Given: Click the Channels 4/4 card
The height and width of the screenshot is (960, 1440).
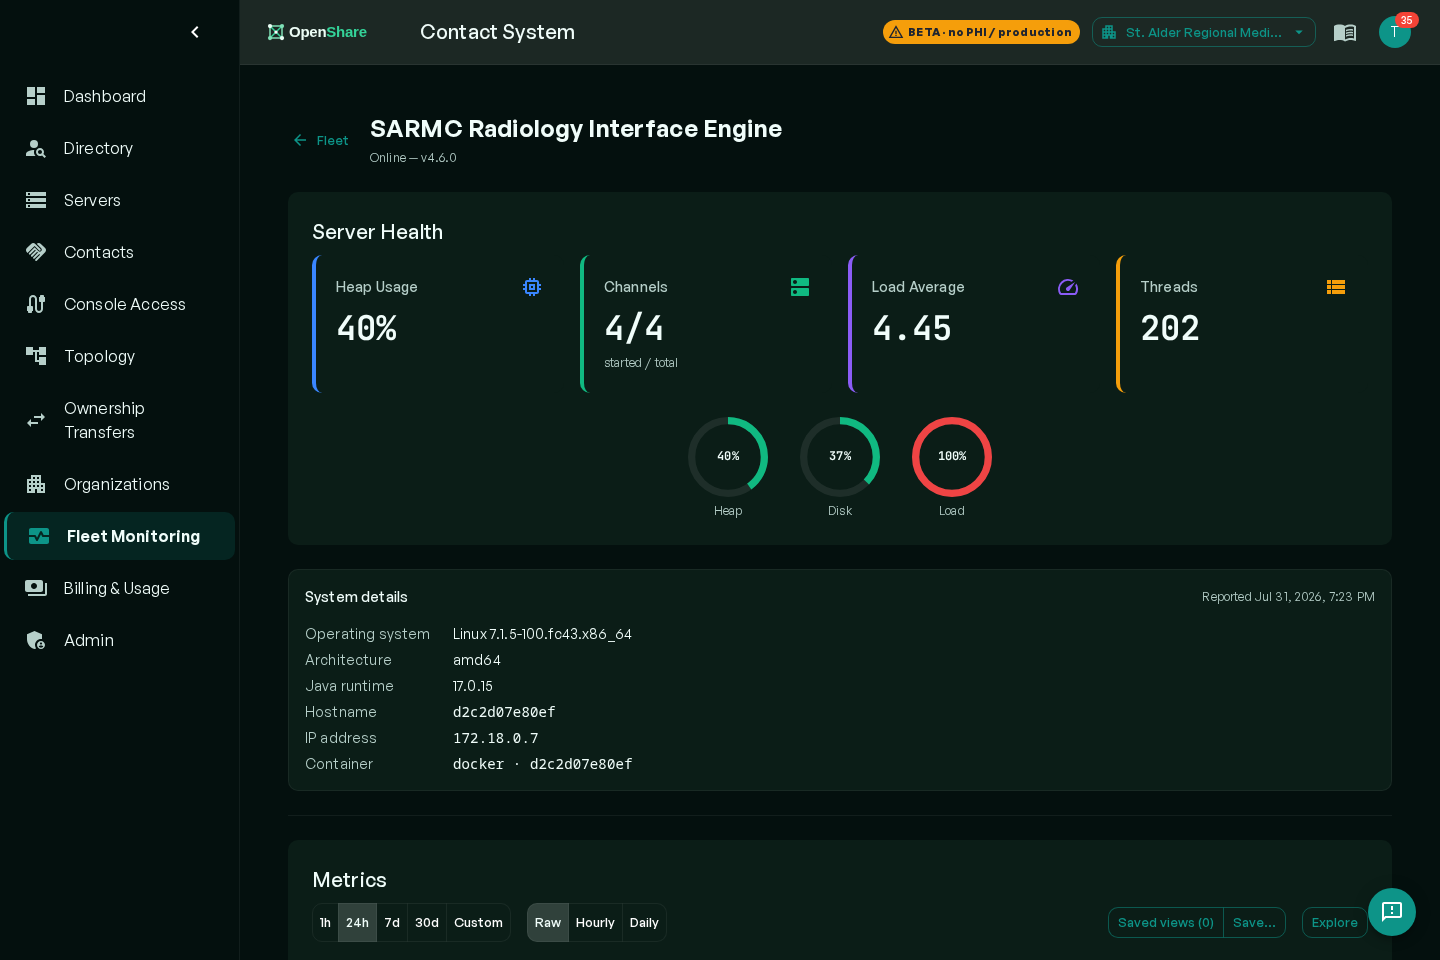Looking at the screenshot, I should point(706,324).
